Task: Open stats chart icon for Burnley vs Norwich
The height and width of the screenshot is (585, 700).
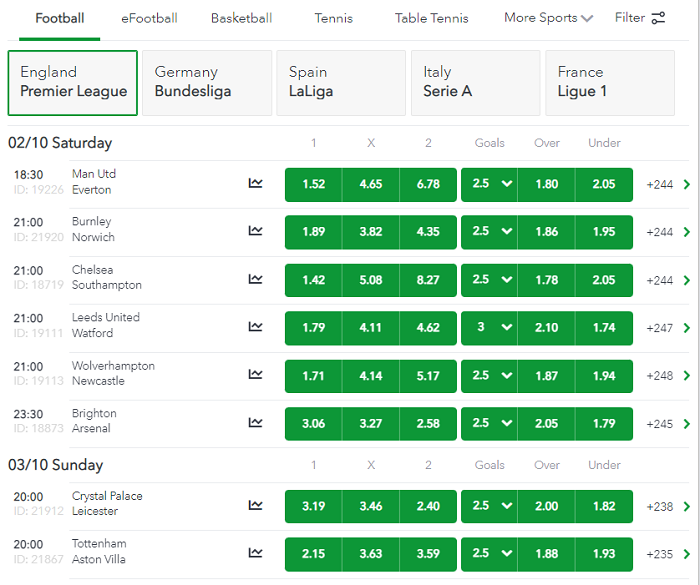Action: pos(256,231)
